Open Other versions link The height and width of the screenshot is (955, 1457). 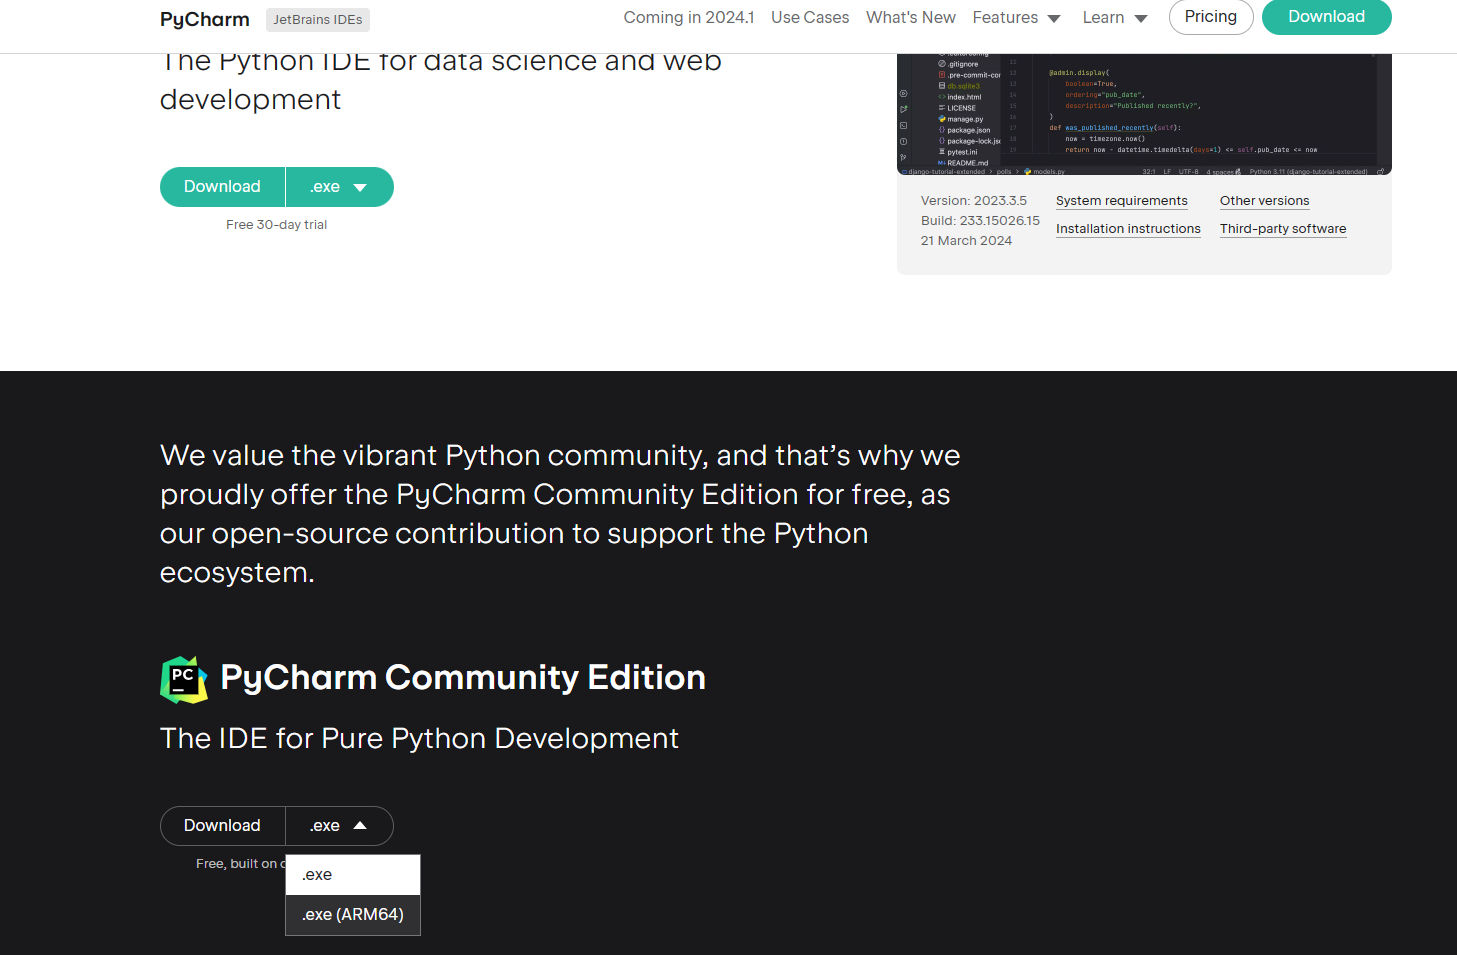1264,201
